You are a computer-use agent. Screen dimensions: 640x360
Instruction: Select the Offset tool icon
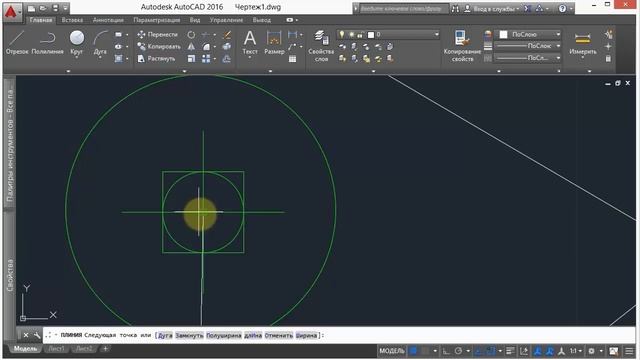(x=227, y=59)
